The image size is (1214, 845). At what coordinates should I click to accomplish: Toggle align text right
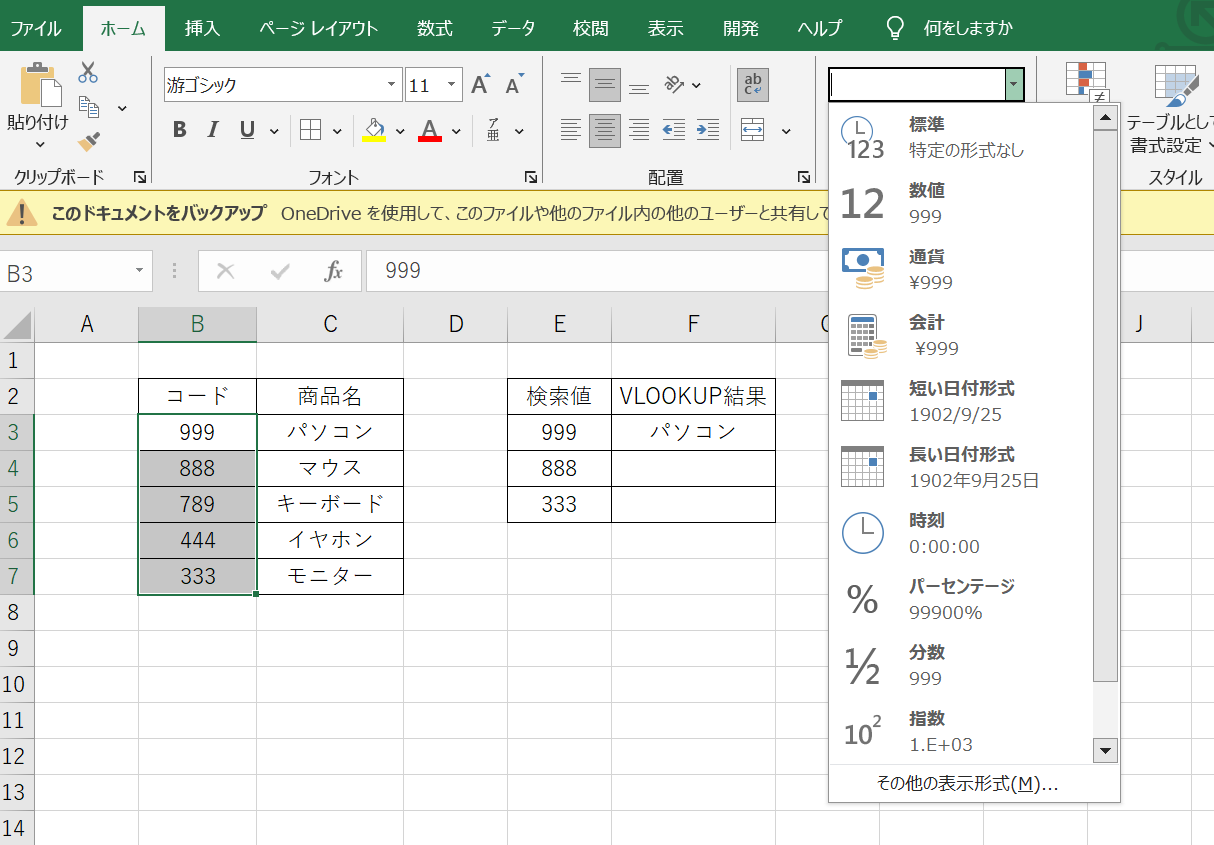coord(639,130)
